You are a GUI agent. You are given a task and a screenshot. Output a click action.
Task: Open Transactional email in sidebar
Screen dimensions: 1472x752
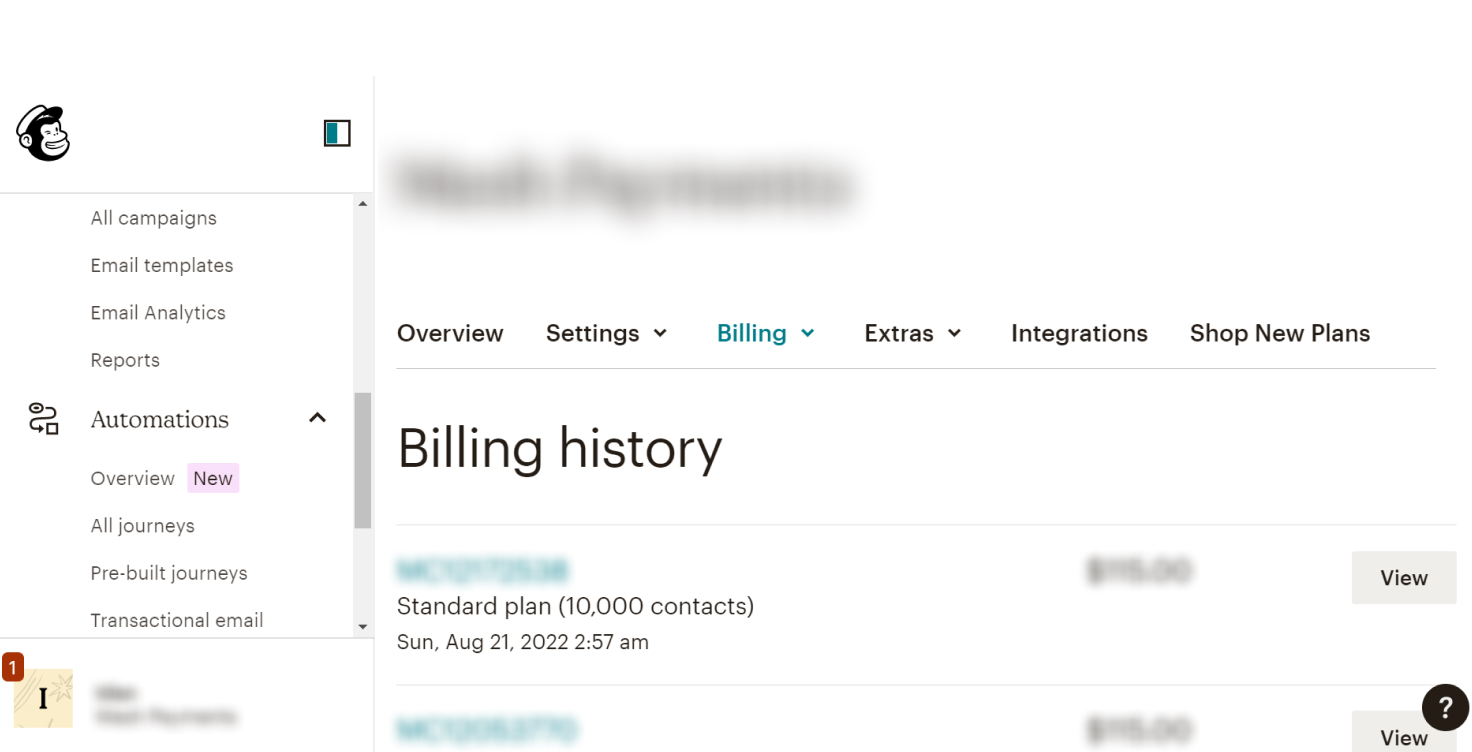click(177, 620)
